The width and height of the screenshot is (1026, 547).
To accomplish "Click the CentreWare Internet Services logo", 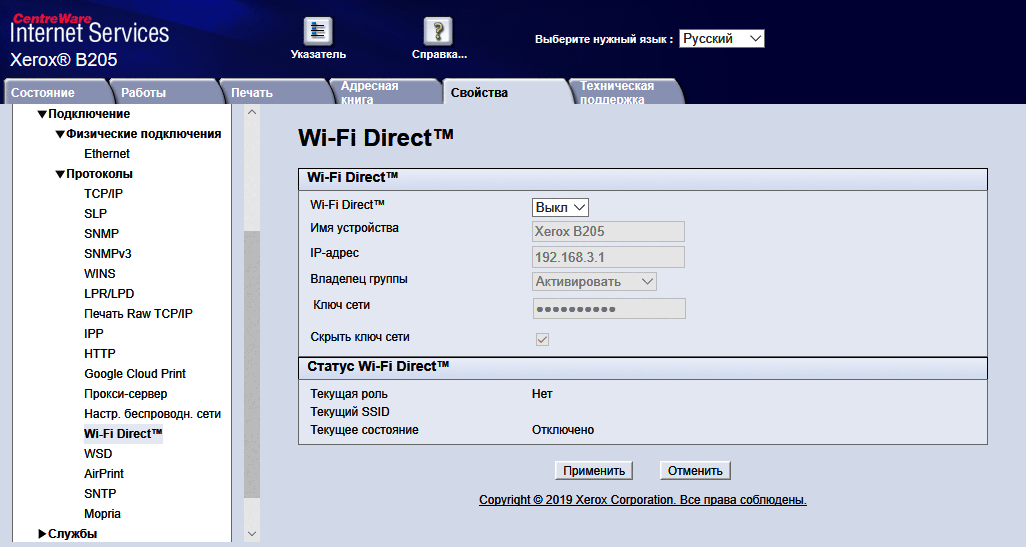I will [90, 30].
